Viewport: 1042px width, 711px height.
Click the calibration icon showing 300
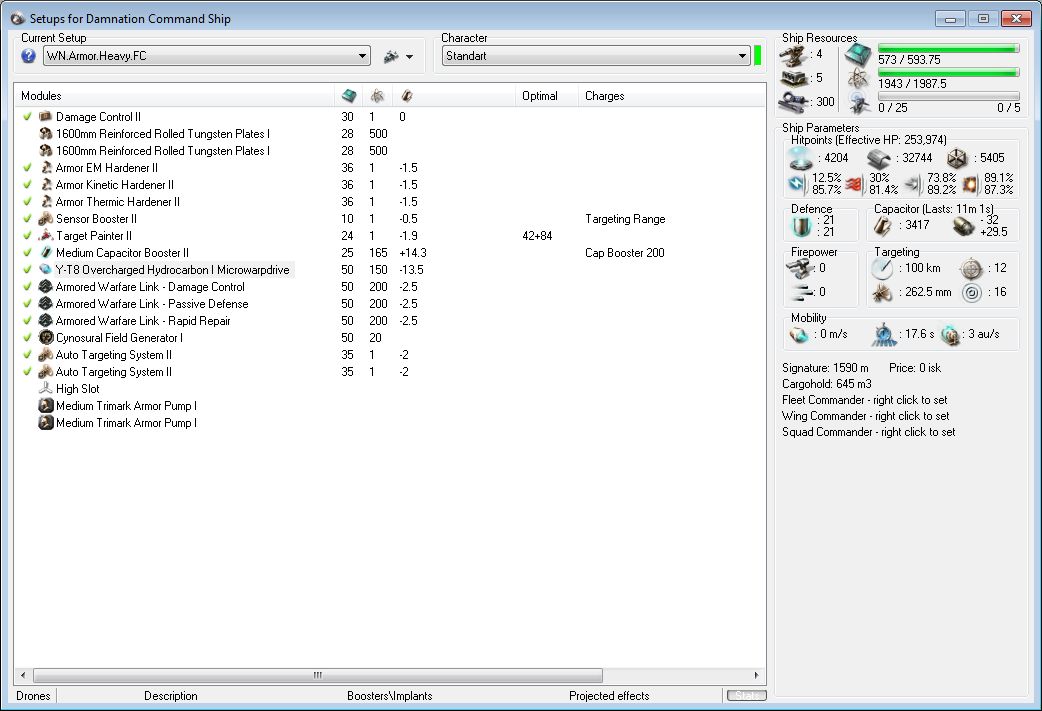tap(792, 102)
